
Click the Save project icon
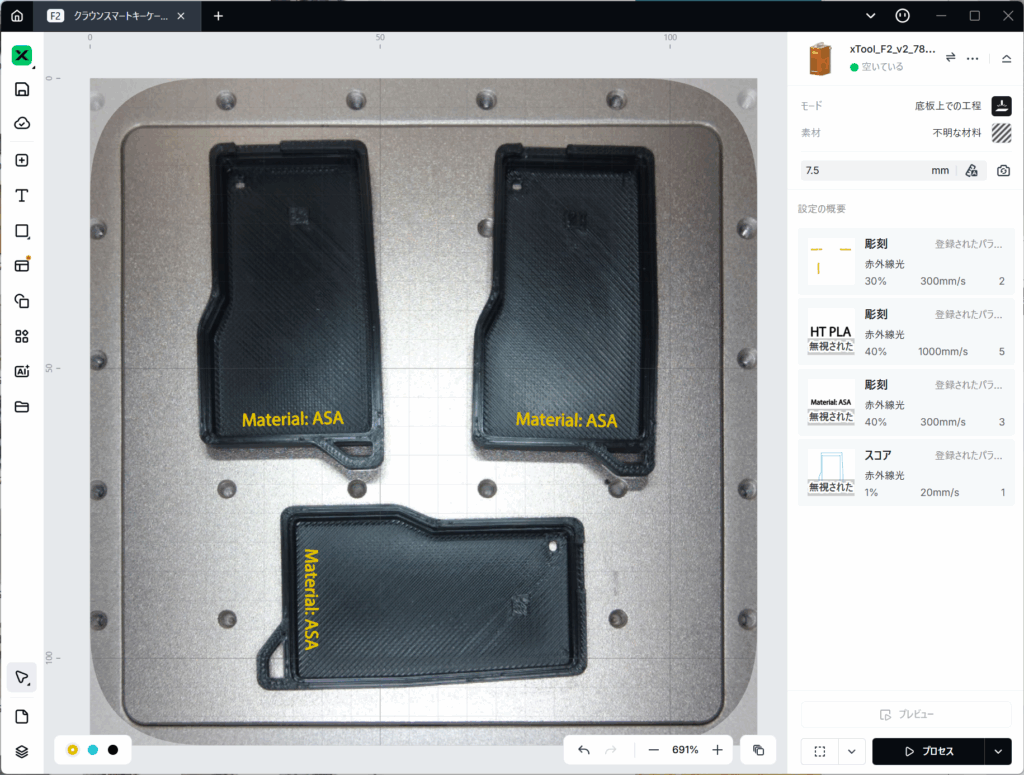tap(22, 89)
